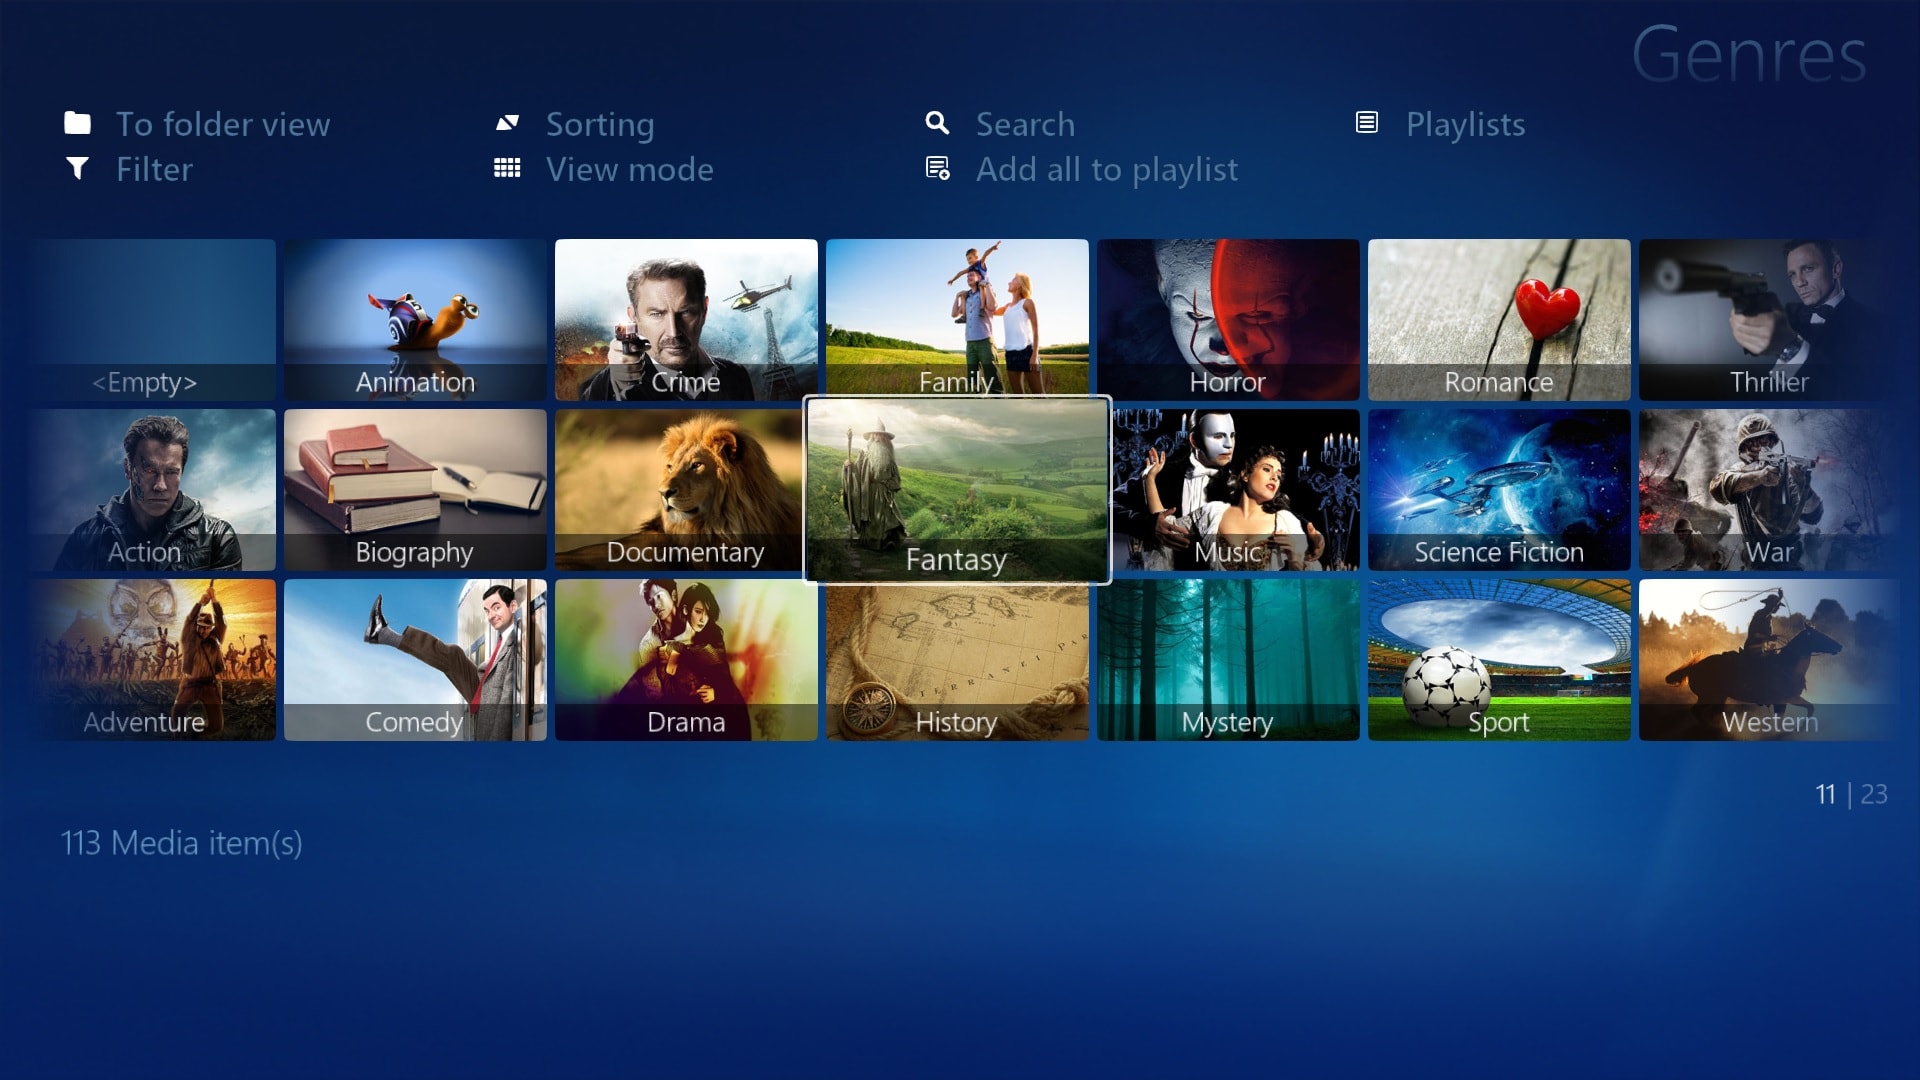The width and height of the screenshot is (1920, 1080).
Task: Select the History genre thumbnail
Action: 957,662
